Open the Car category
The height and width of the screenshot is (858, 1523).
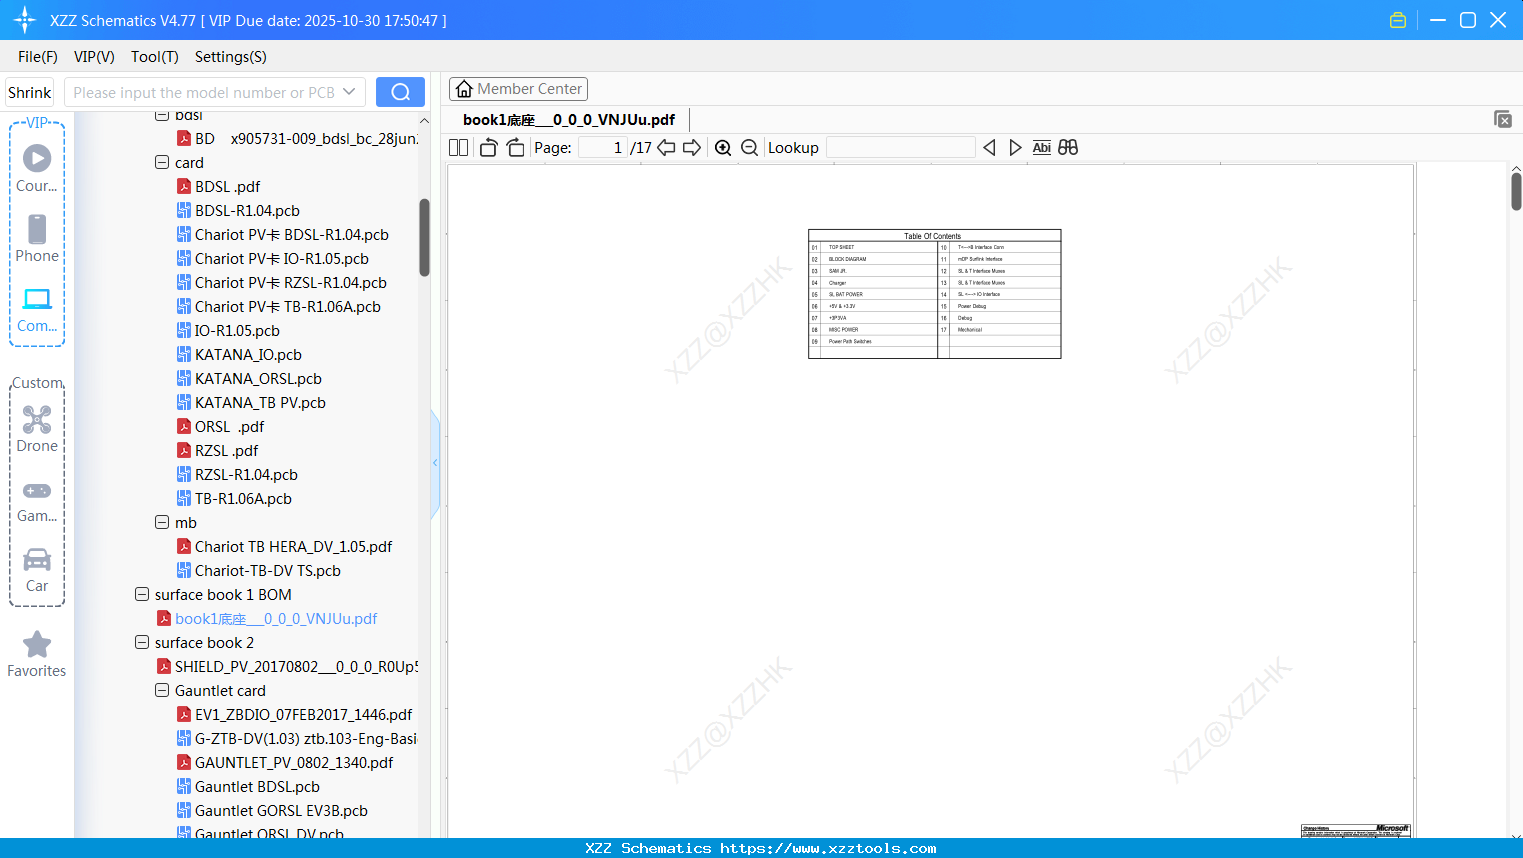(37, 570)
